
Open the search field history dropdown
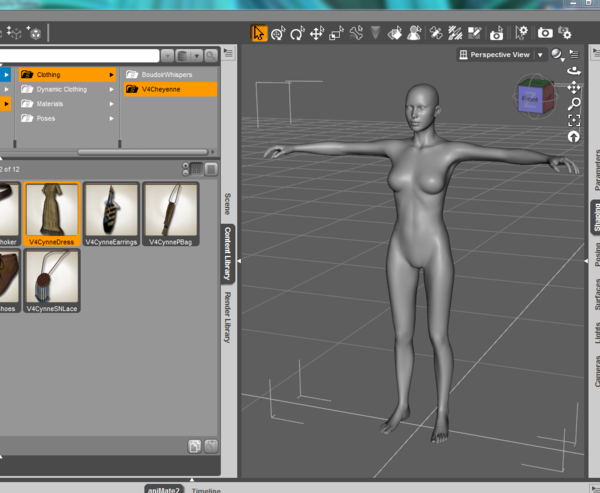[x=167, y=56]
